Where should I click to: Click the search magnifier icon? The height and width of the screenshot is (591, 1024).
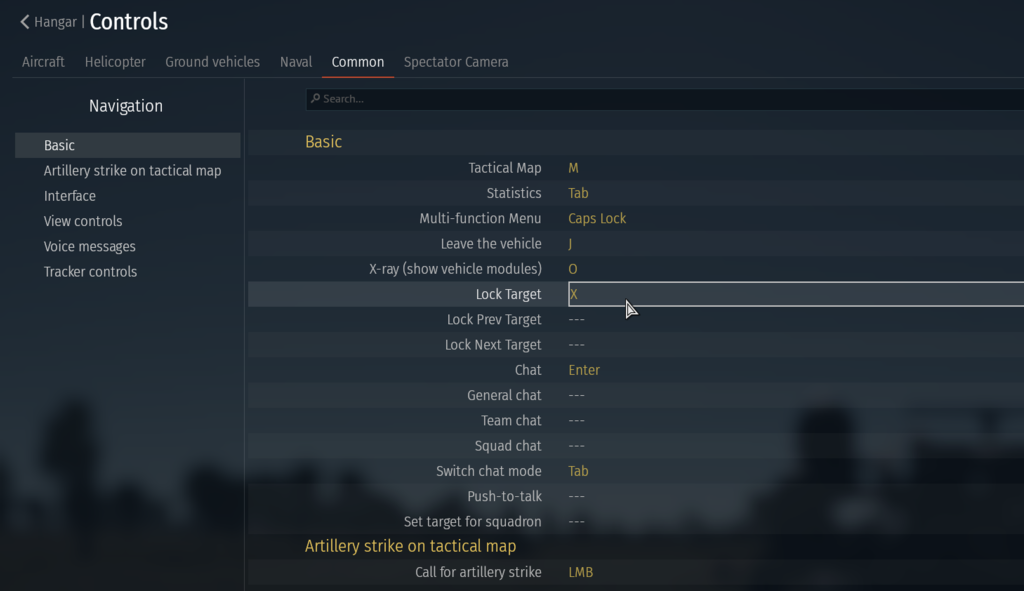pos(315,99)
